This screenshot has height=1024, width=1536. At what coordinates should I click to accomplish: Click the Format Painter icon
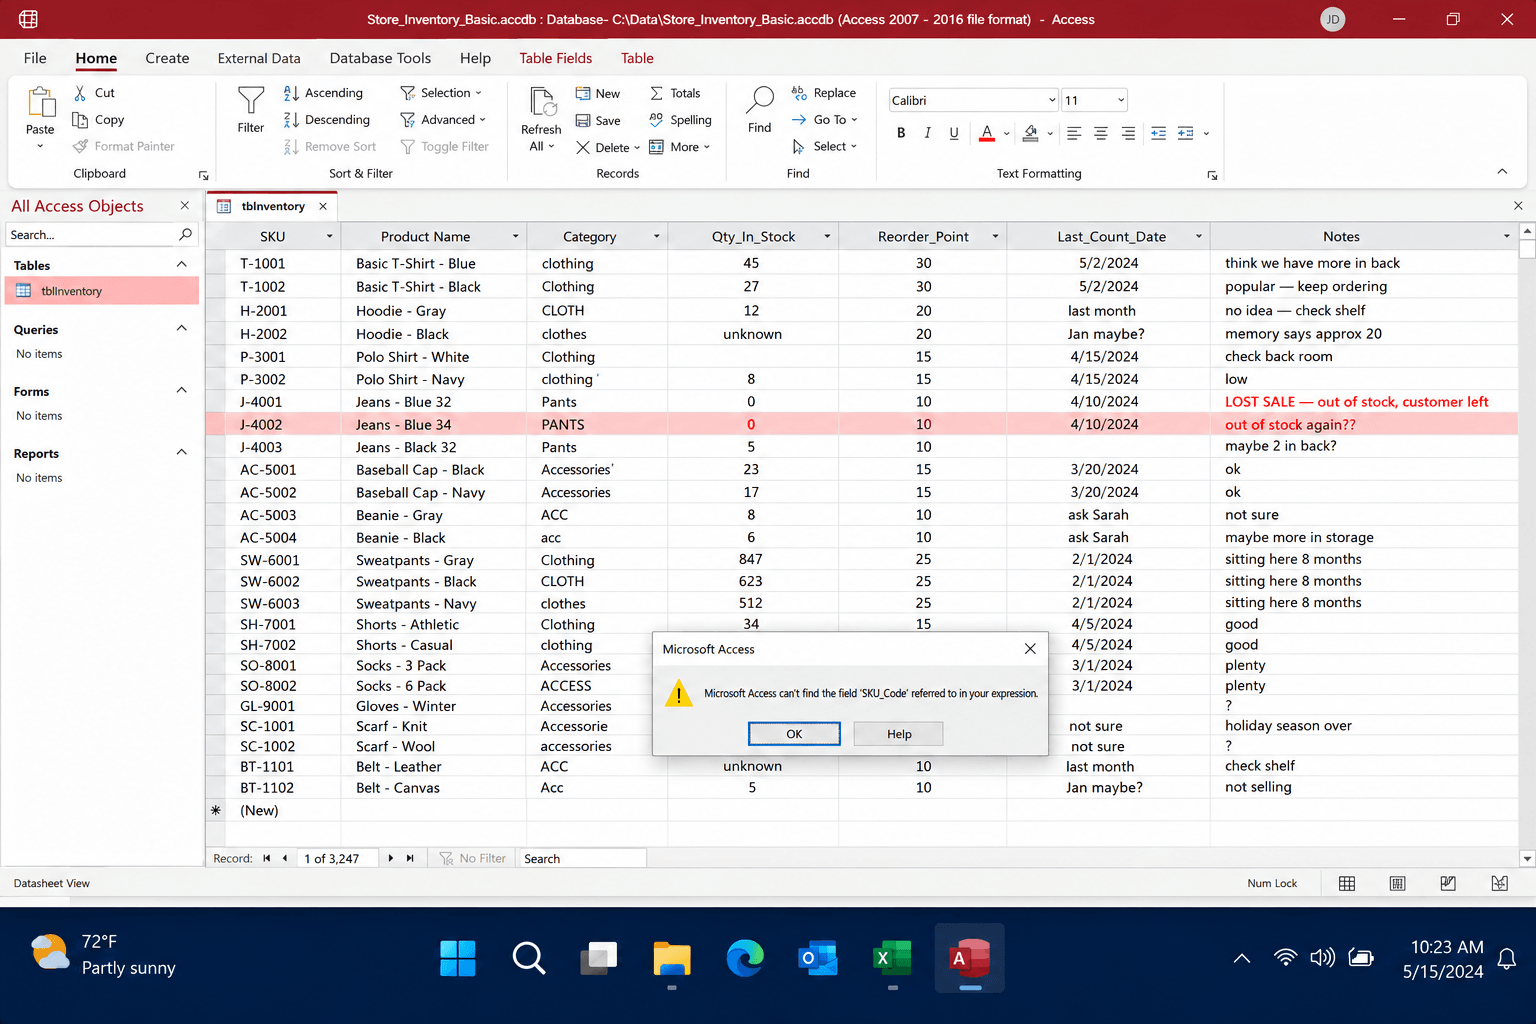[80, 147]
